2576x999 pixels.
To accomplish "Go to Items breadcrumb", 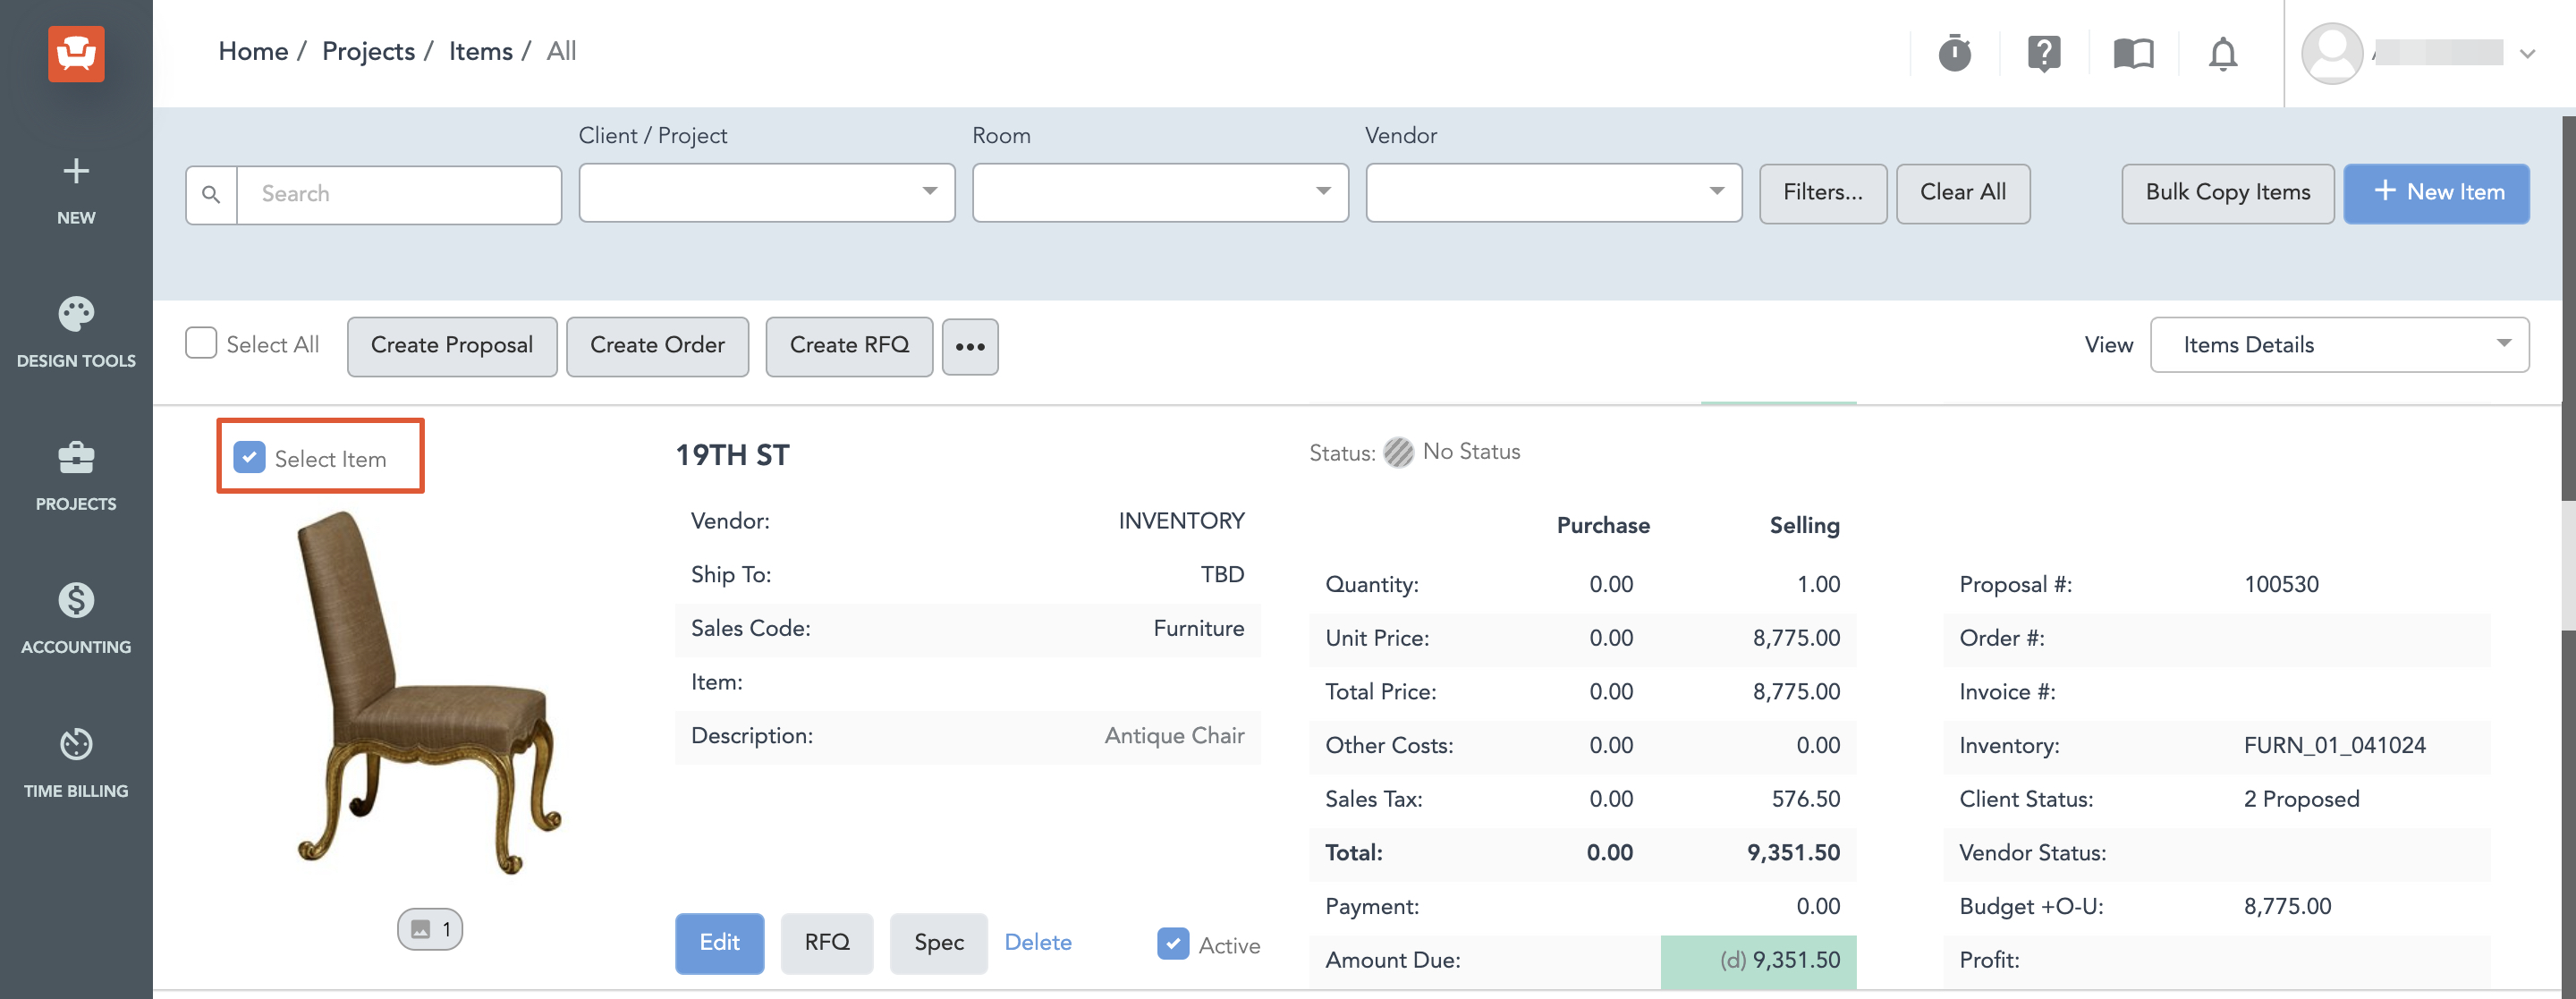I will [480, 51].
